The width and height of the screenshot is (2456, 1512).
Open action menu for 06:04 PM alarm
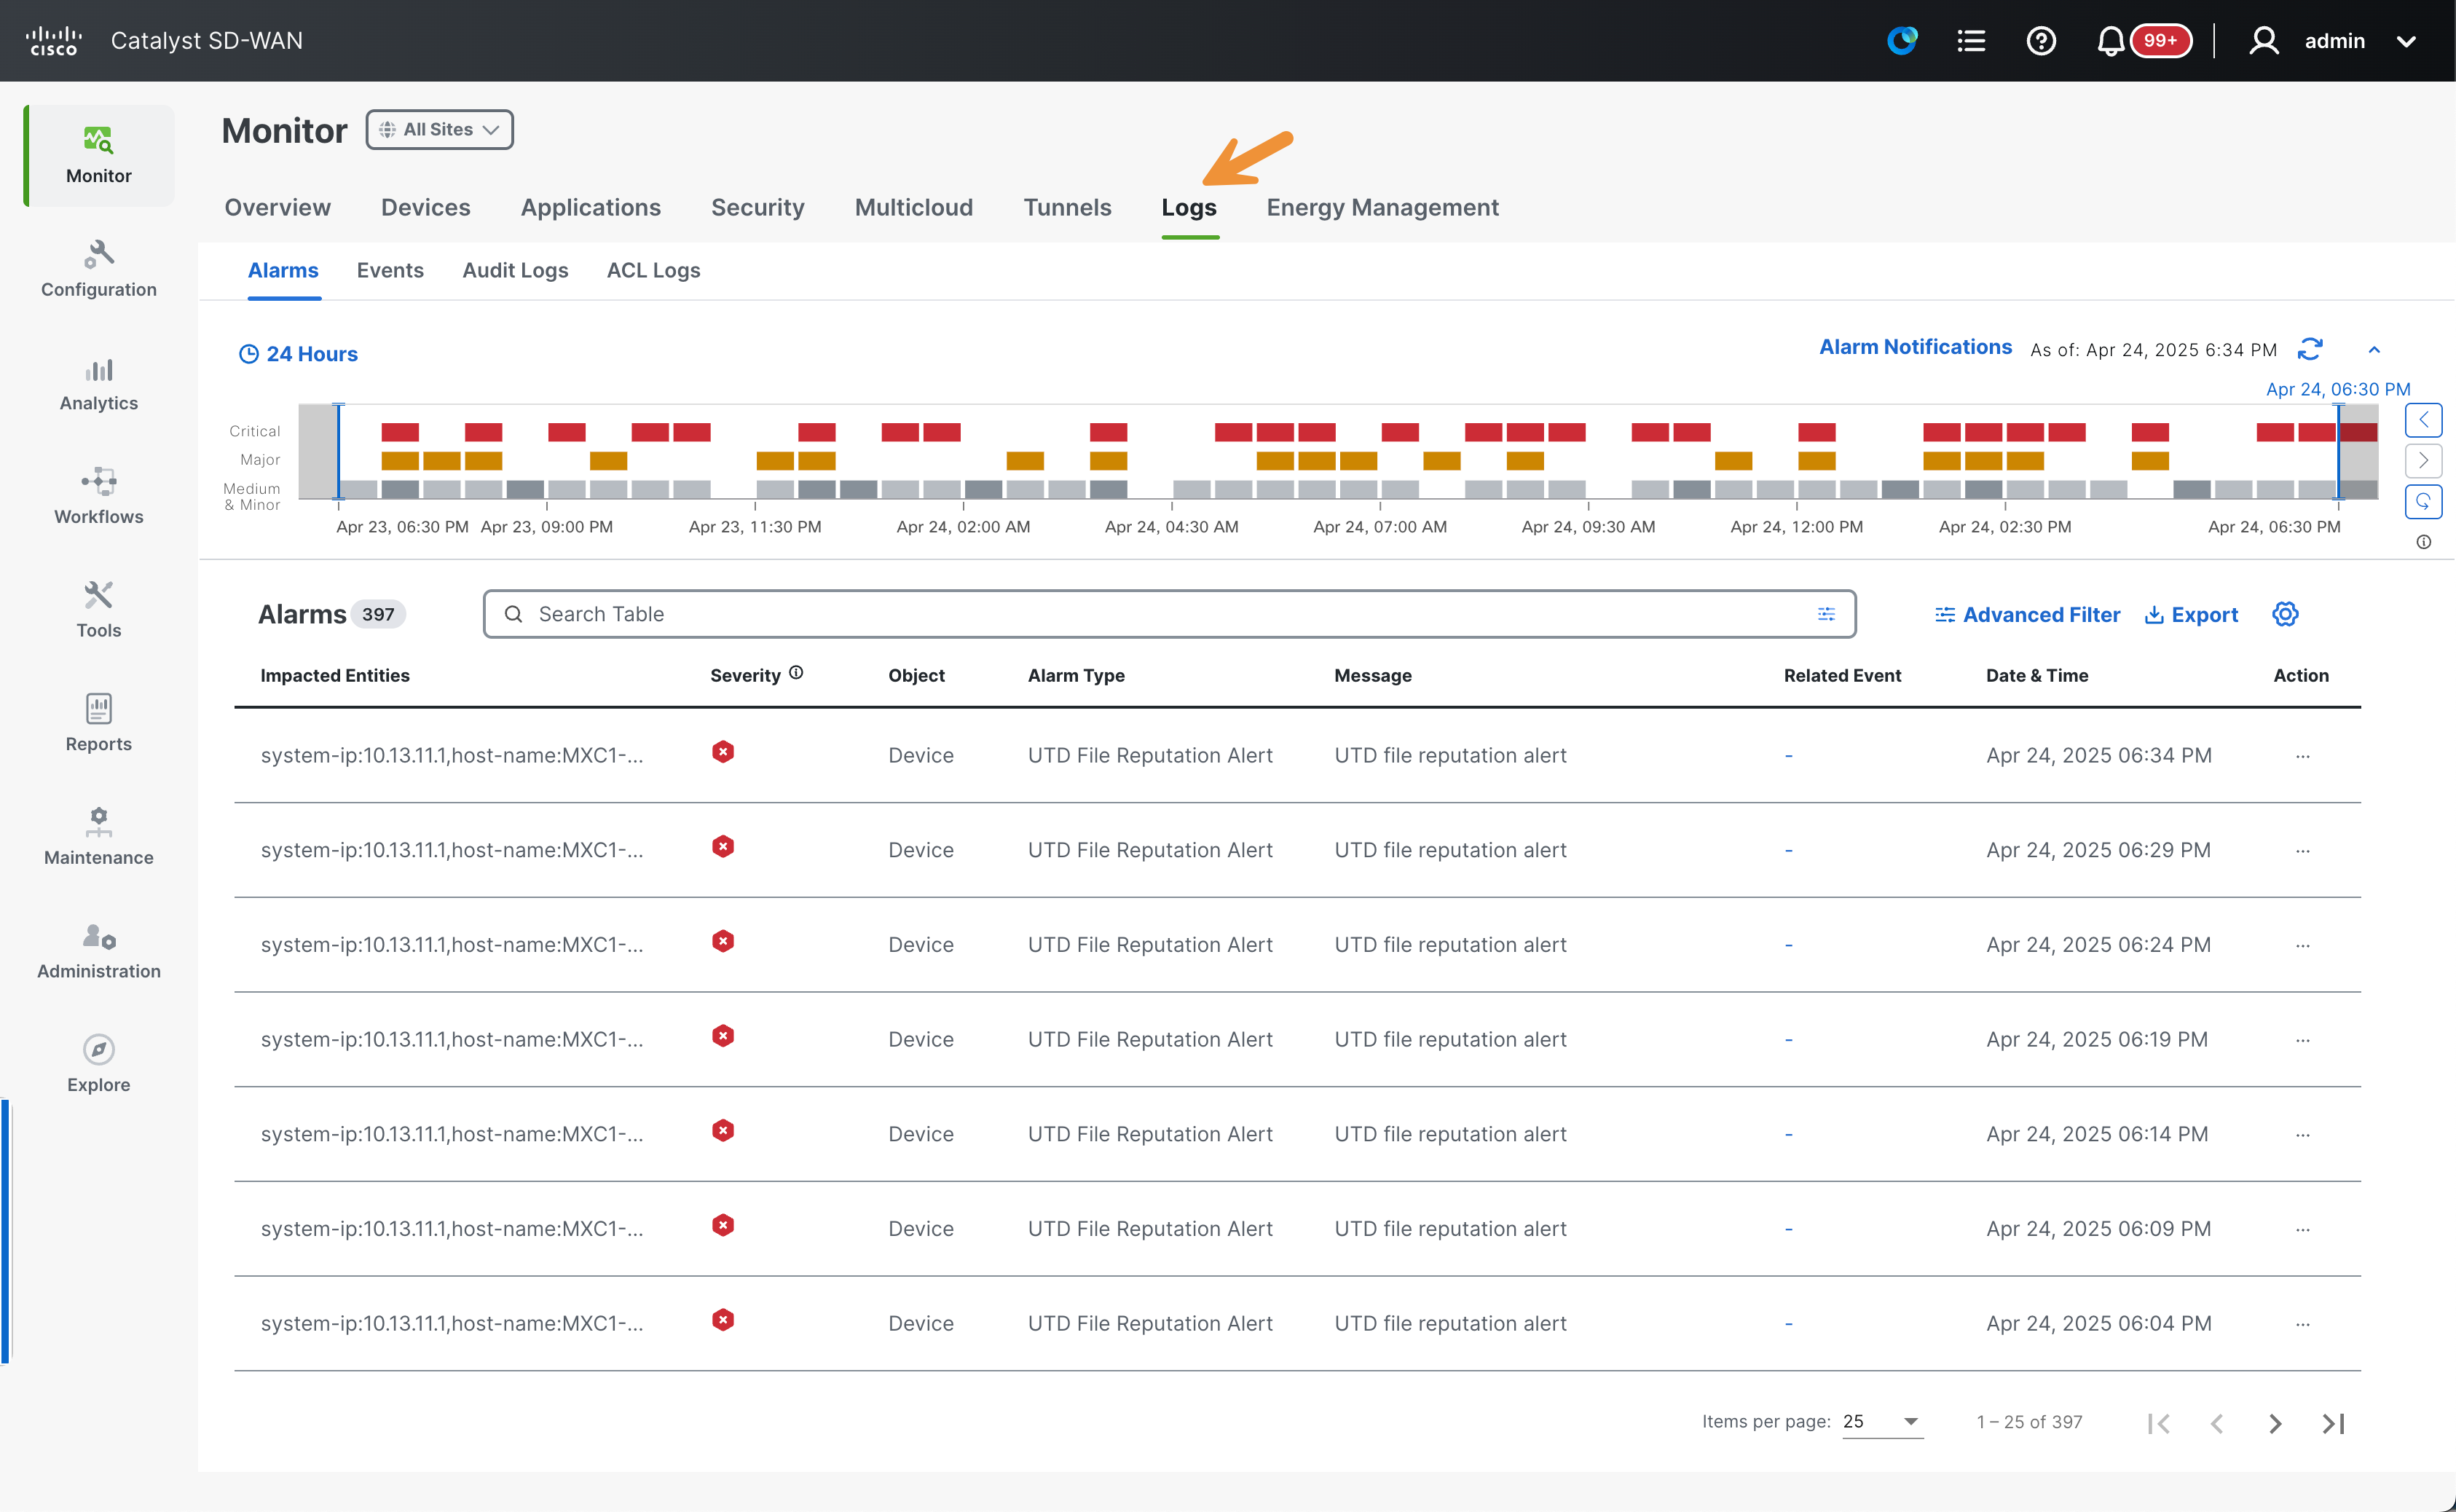[x=2303, y=1324]
